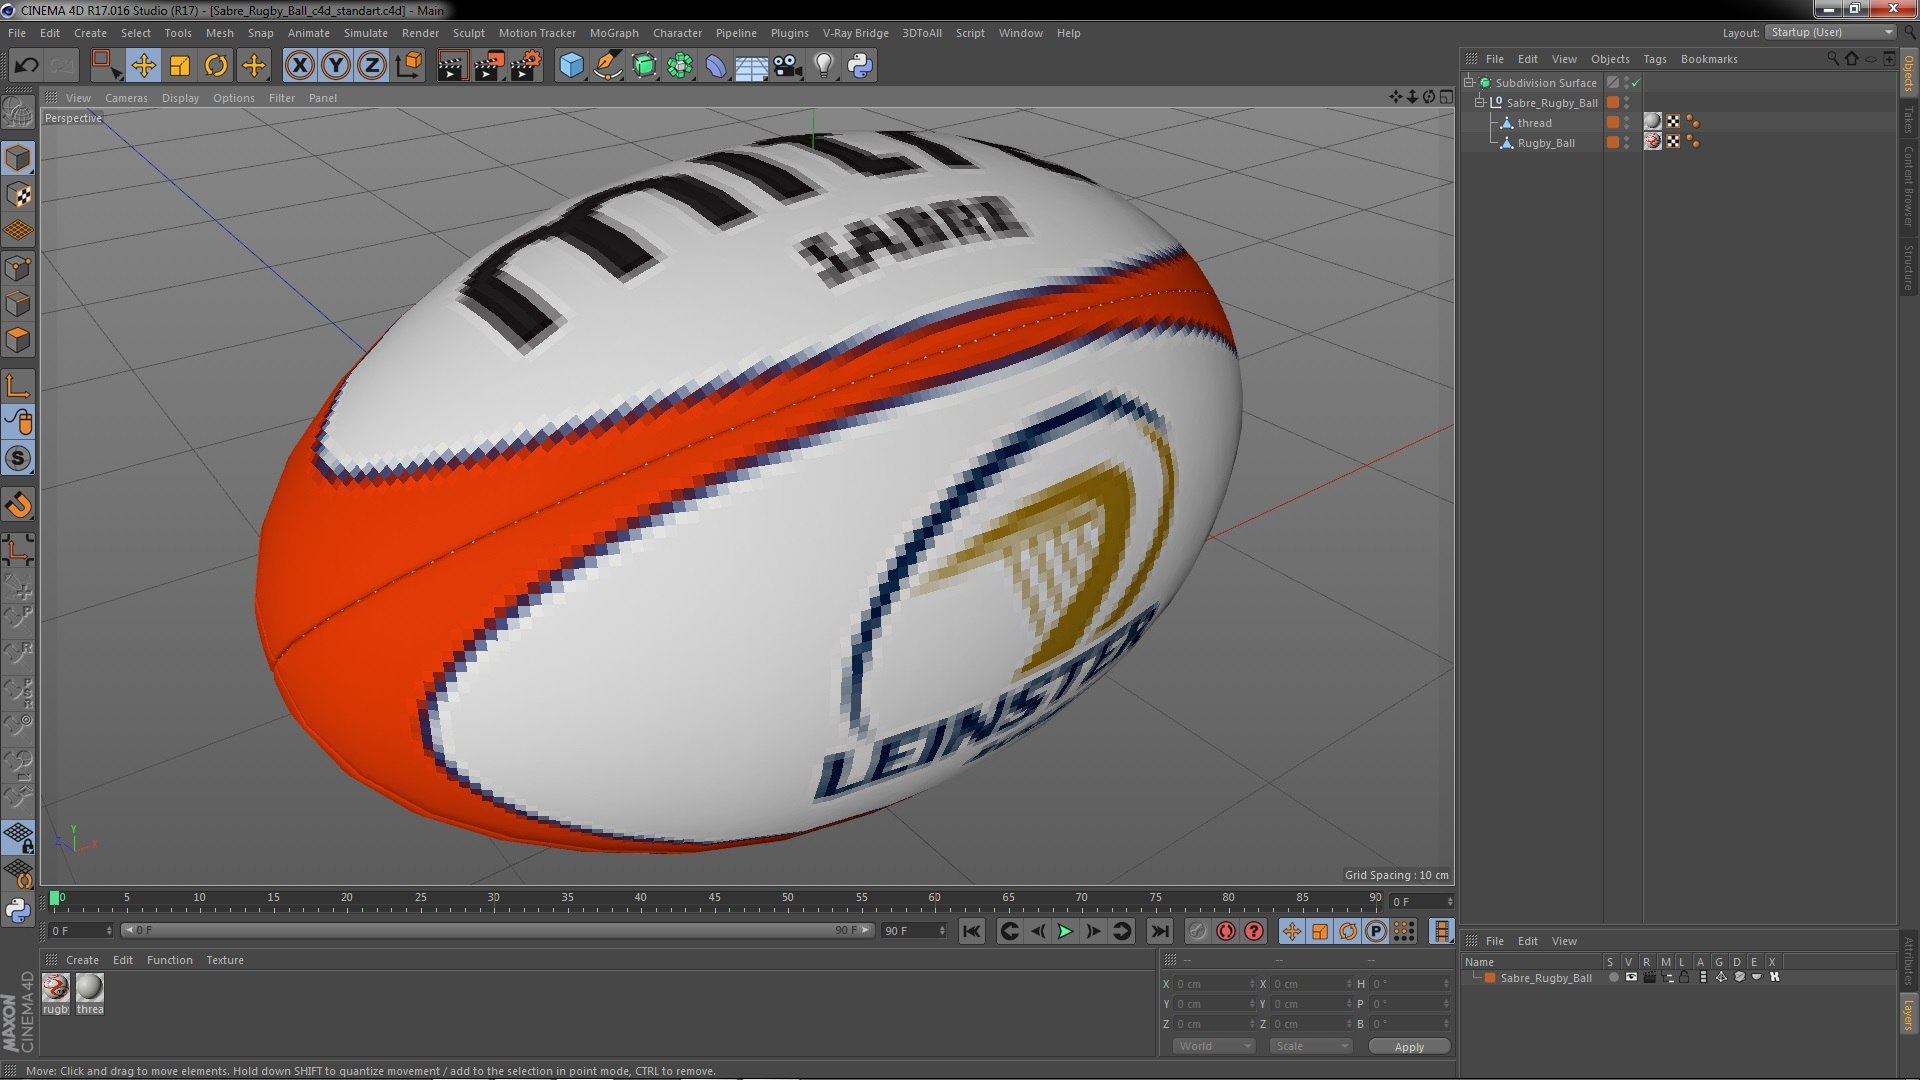Image resolution: width=1920 pixels, height=1080 pixels.
Task: Open the V-Ray Bridge menu
Action: (x=855, y=33)
